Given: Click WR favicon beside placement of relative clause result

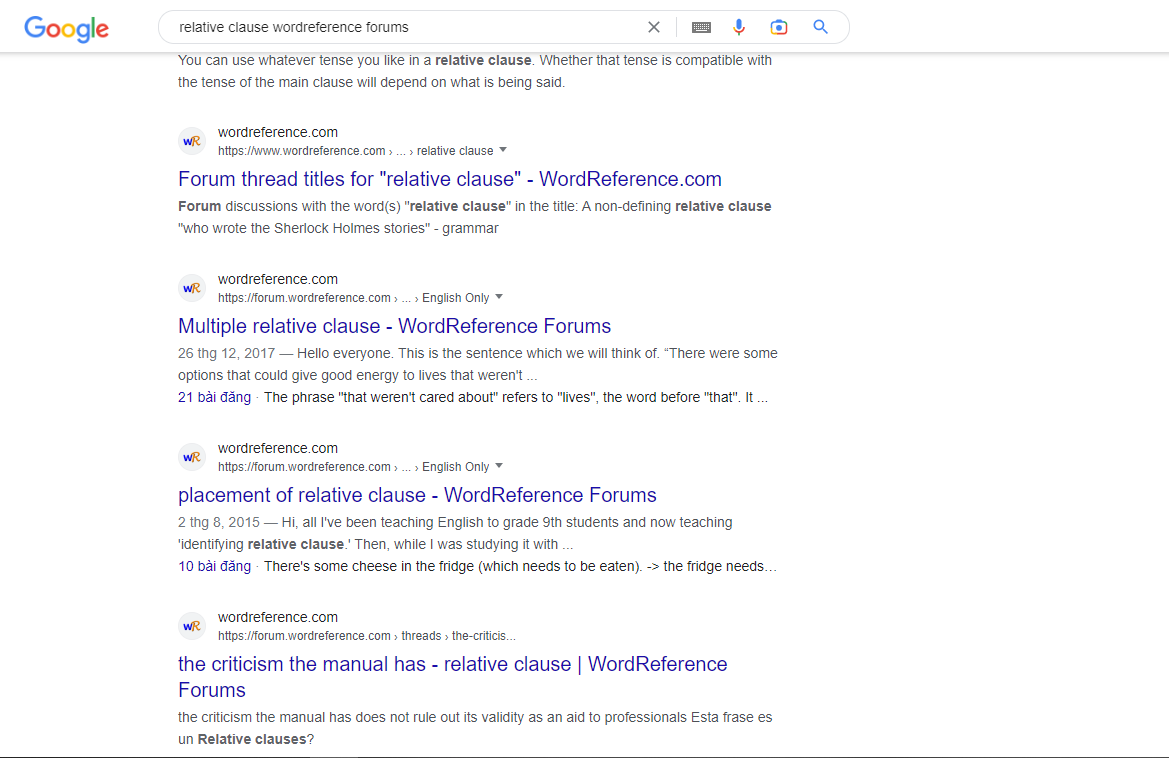Looking at the screenshot, I should click(x=192, y=457).
